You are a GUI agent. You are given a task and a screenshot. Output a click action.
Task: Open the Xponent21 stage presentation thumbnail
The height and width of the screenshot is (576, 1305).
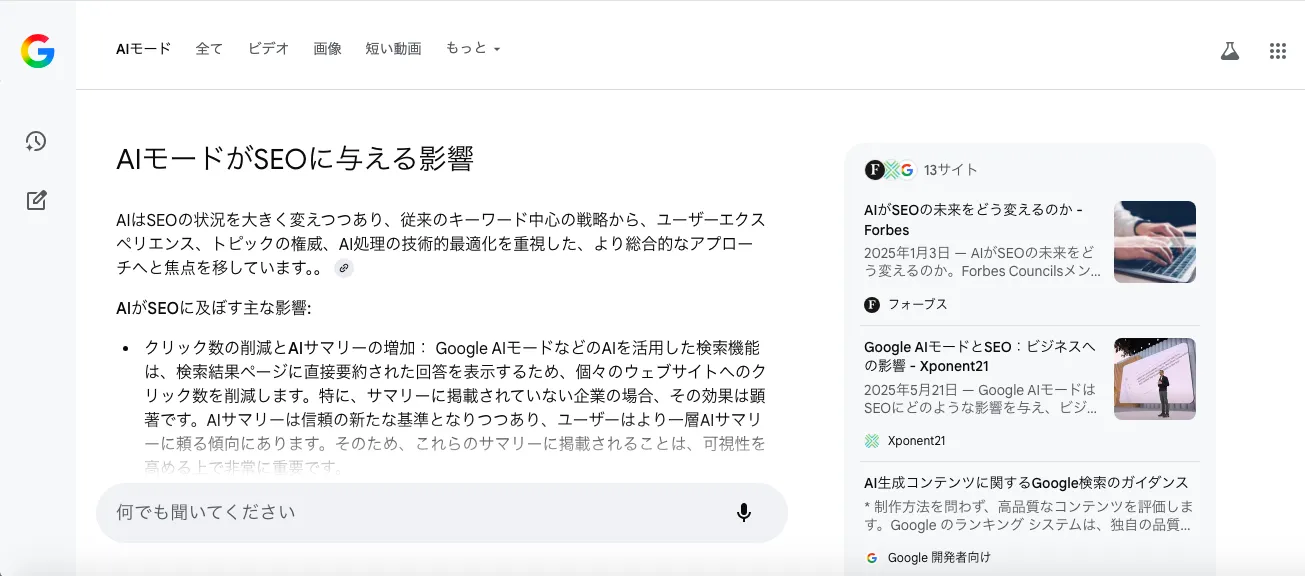click(1155, 379)
